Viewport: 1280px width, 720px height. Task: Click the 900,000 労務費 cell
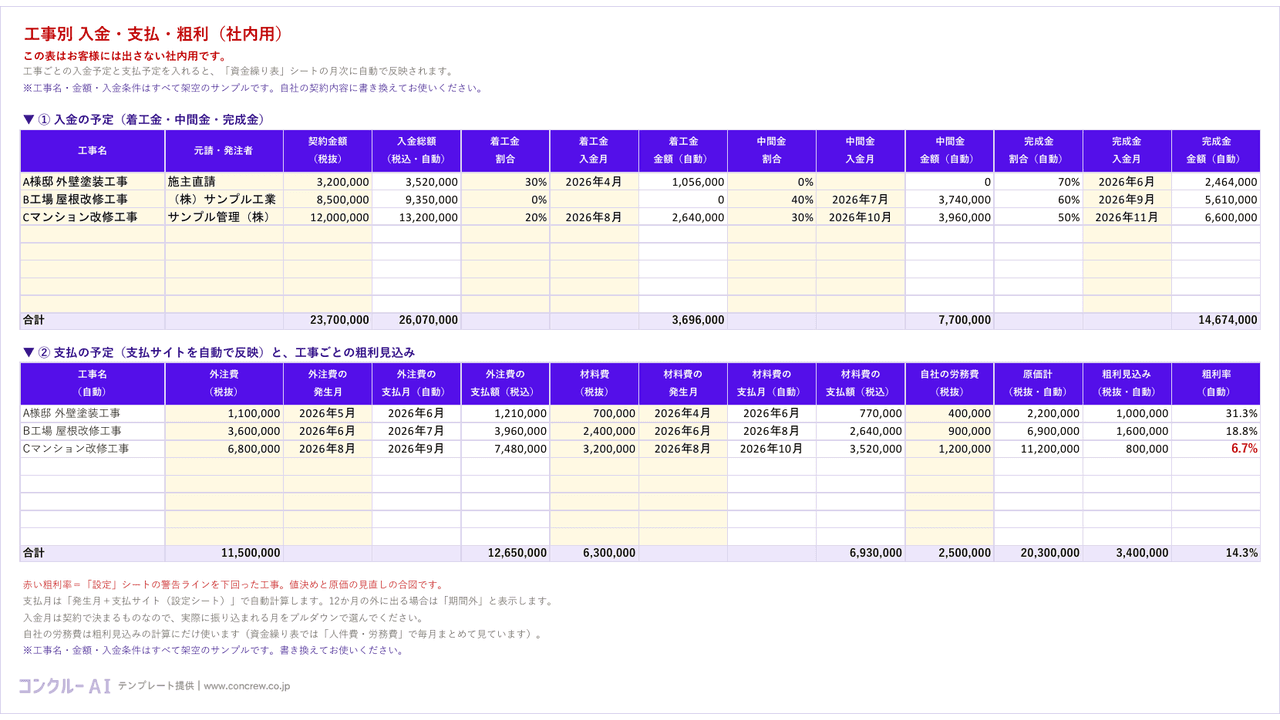pyautogui.click(x=950, y=431)
